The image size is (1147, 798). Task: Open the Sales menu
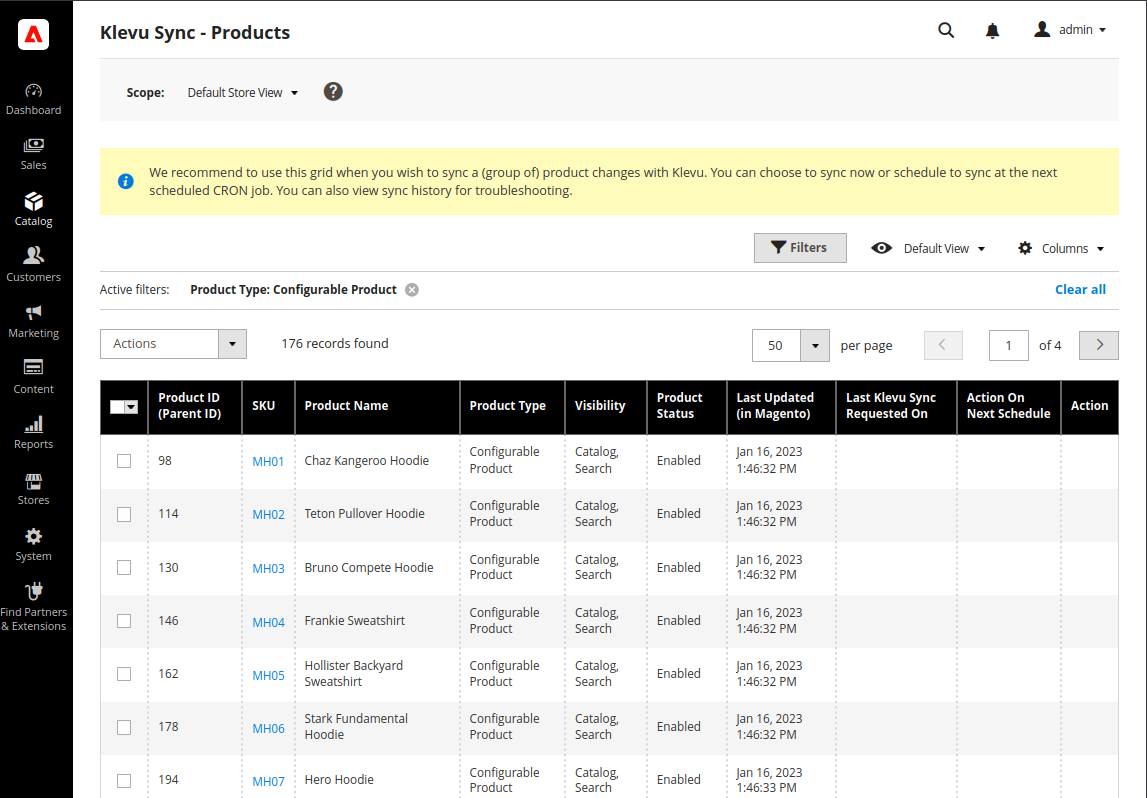coord(34,154)
